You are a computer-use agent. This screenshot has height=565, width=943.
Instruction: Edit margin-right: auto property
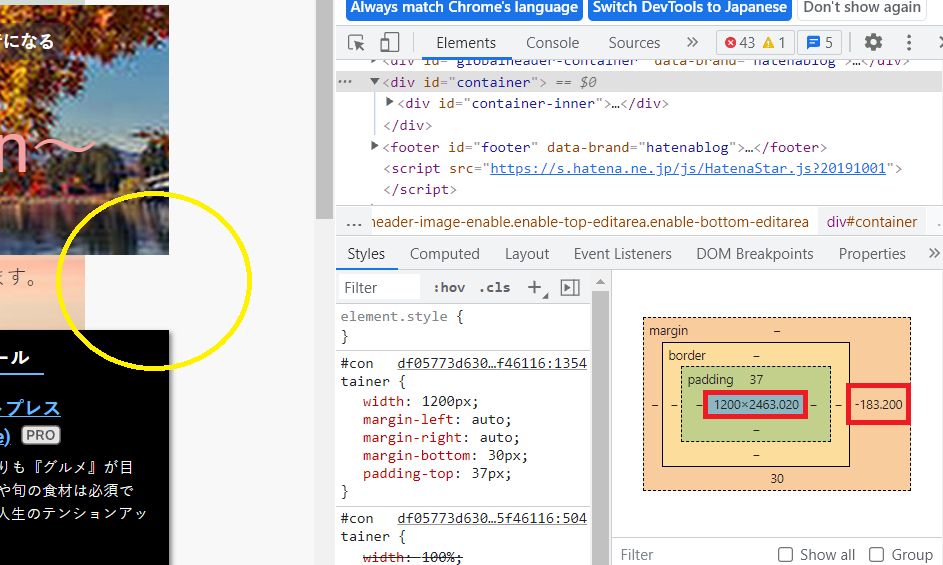pyautogui.click(x=441, y=437)
